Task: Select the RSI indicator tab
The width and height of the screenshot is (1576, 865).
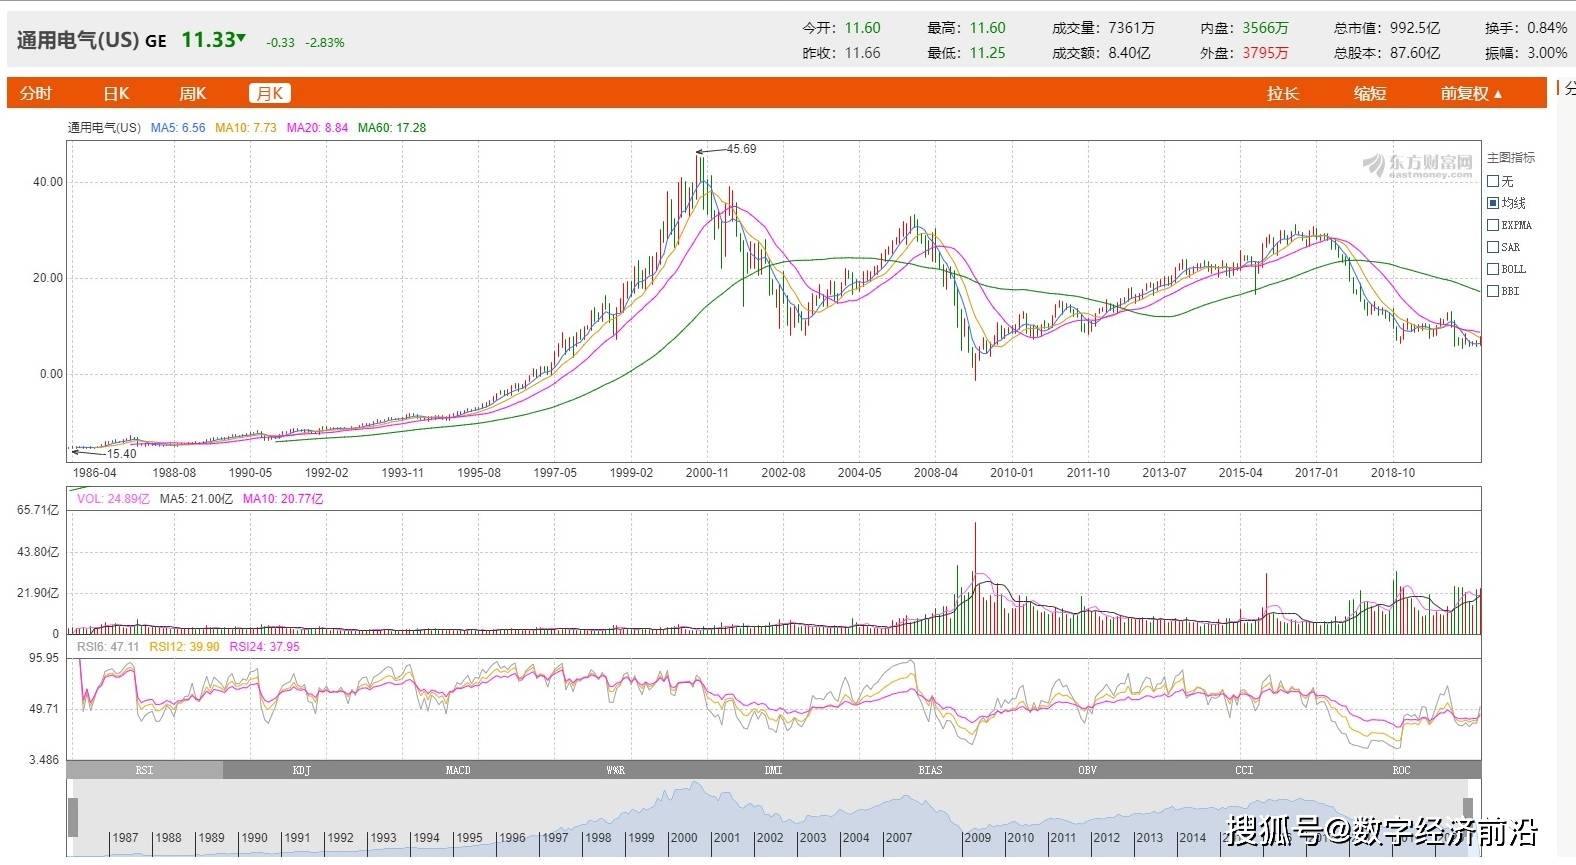Action: click(x=145, y=770)
